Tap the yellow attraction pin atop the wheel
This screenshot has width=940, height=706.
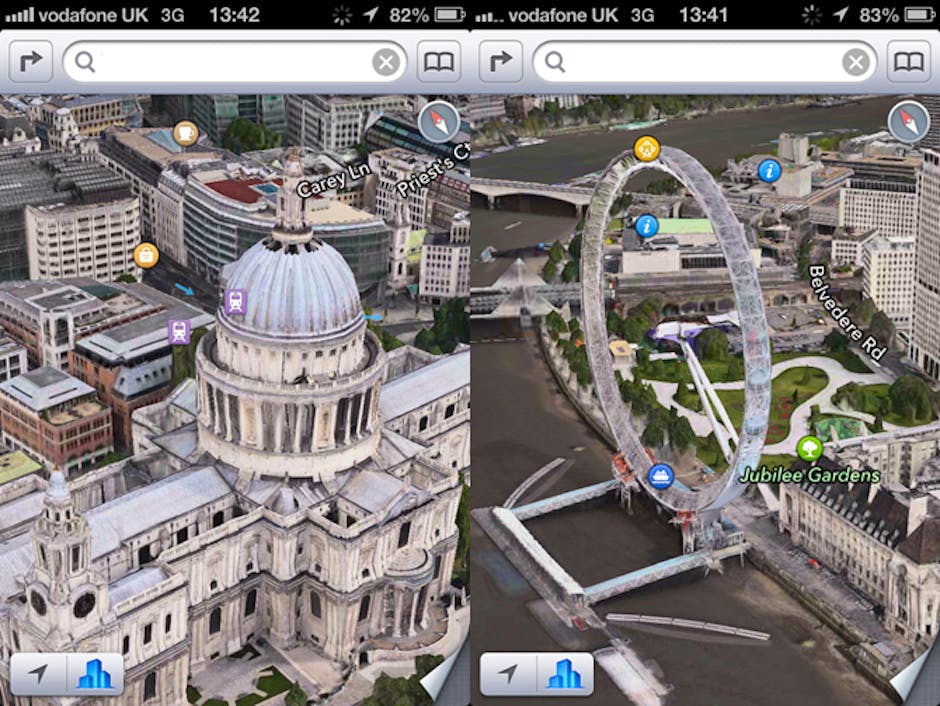click(x=647, y=148)
